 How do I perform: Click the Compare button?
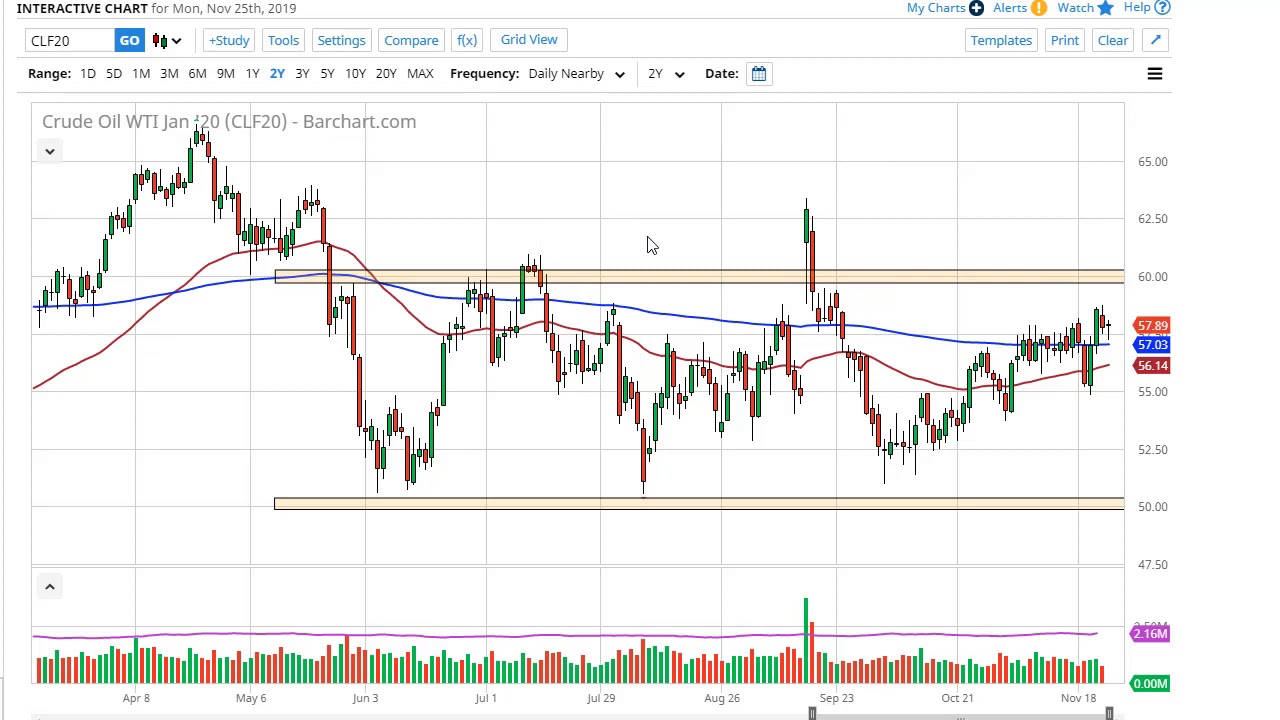point(411,40)
